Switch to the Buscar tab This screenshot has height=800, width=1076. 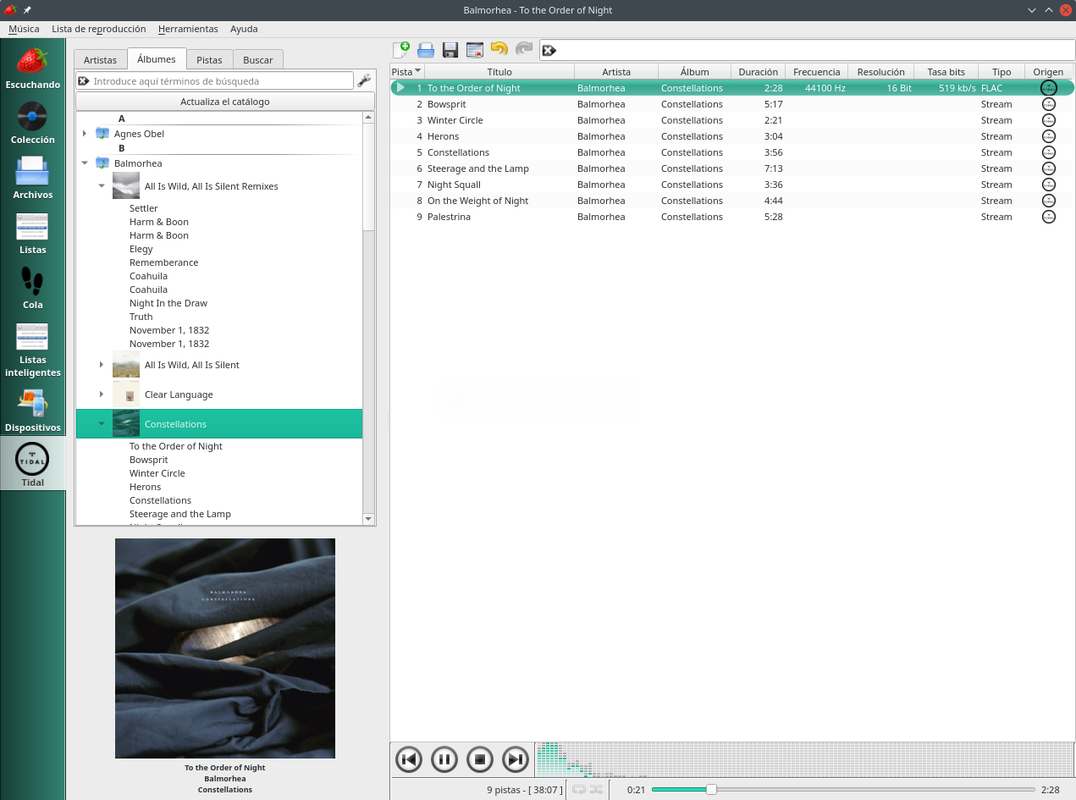(x=258, y=60)
